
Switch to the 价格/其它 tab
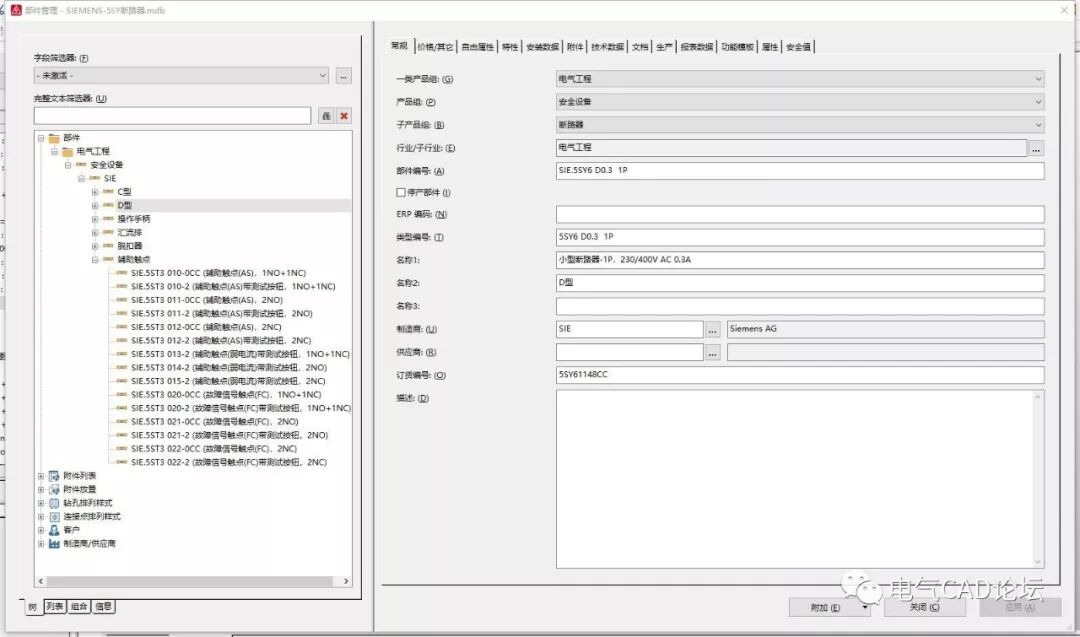pyautogui.click(x=435, y=47)
